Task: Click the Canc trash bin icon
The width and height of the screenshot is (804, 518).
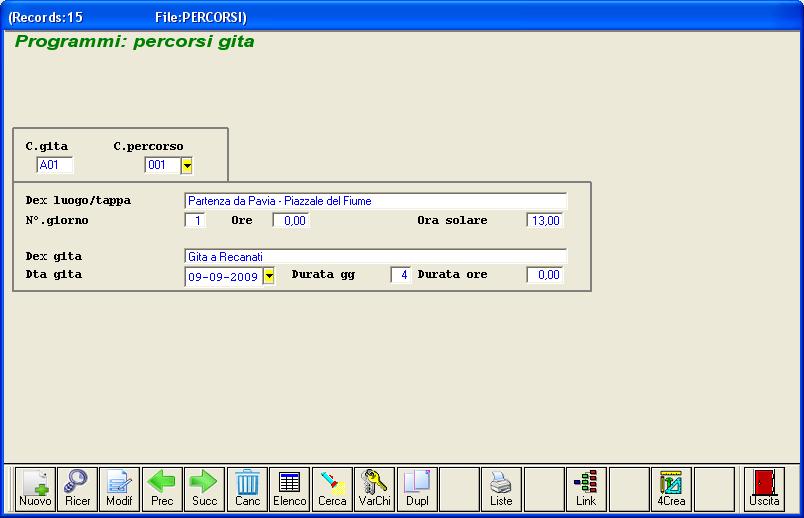Action: coord(247,489)
